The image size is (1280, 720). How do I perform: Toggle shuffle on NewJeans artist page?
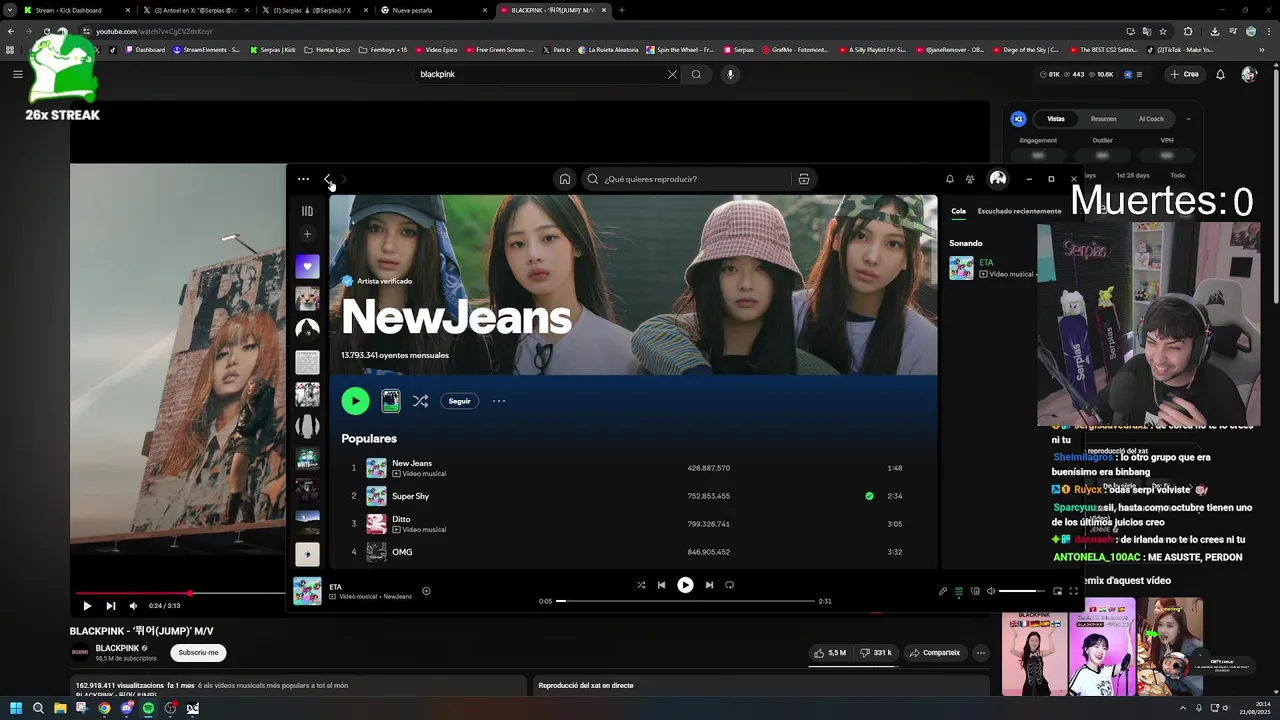(420, 401)
